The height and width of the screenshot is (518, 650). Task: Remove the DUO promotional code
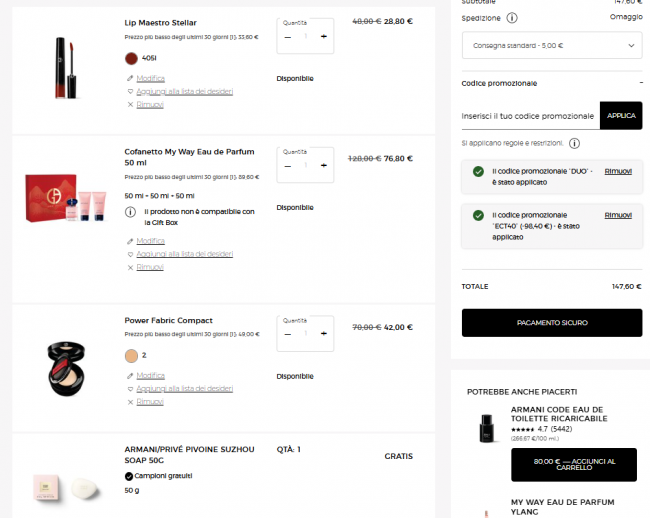pyautogui.click(x=618, y=171)
